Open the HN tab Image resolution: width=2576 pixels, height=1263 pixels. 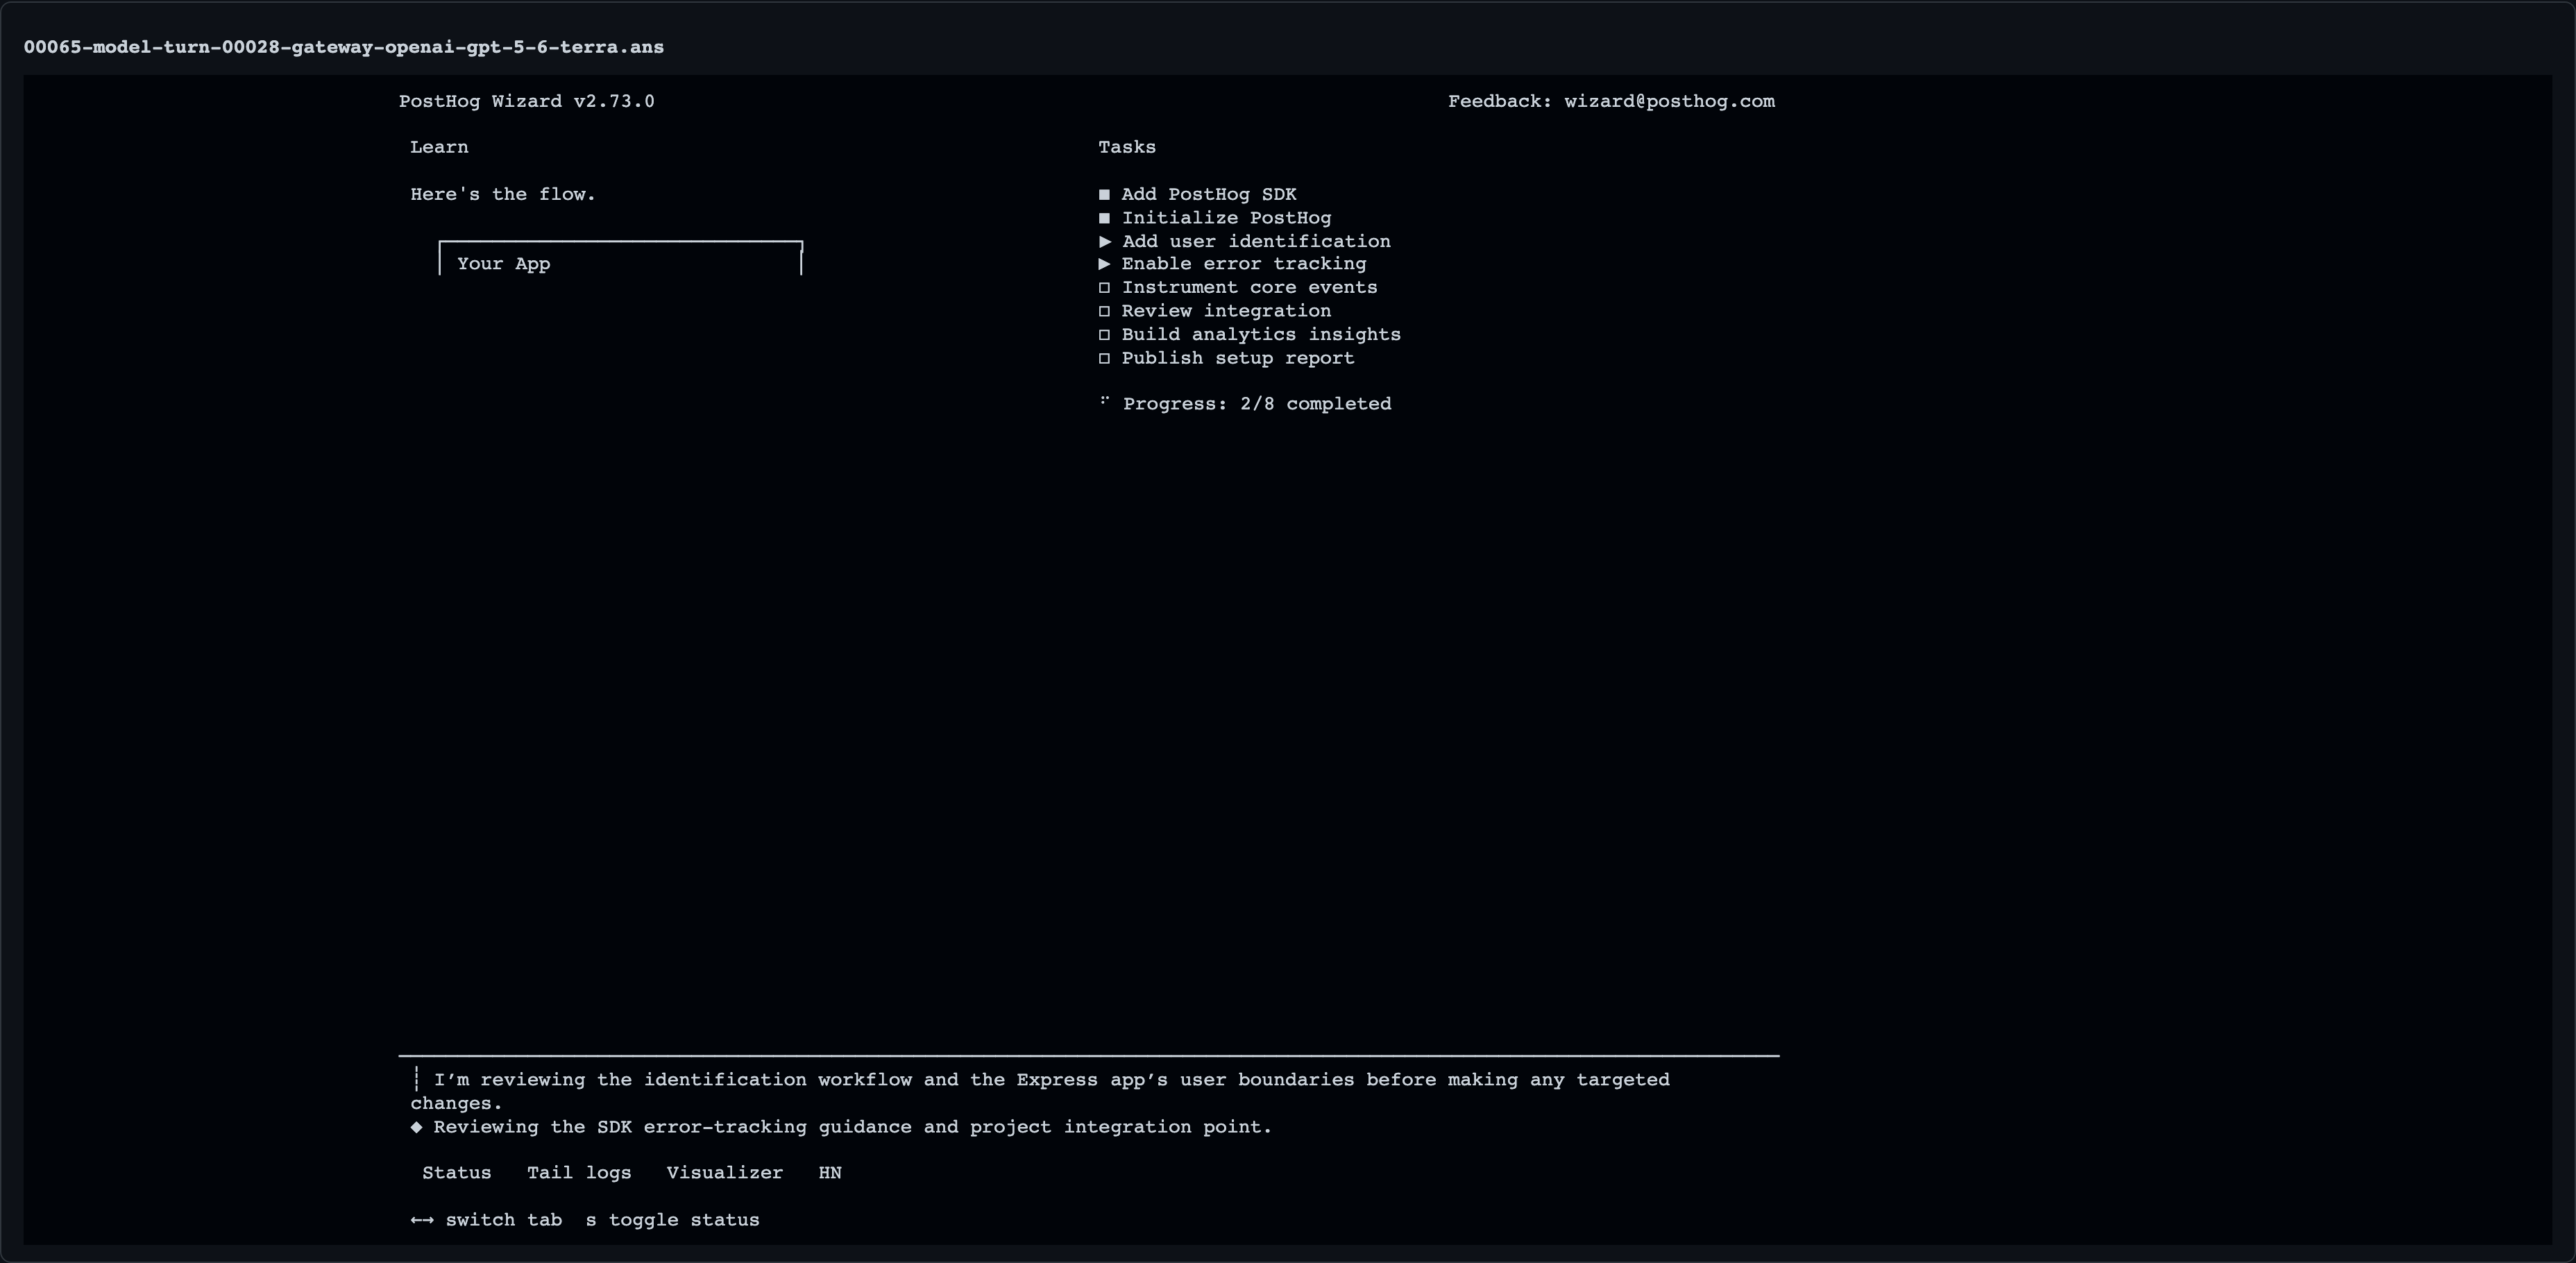coord(830,1173)
